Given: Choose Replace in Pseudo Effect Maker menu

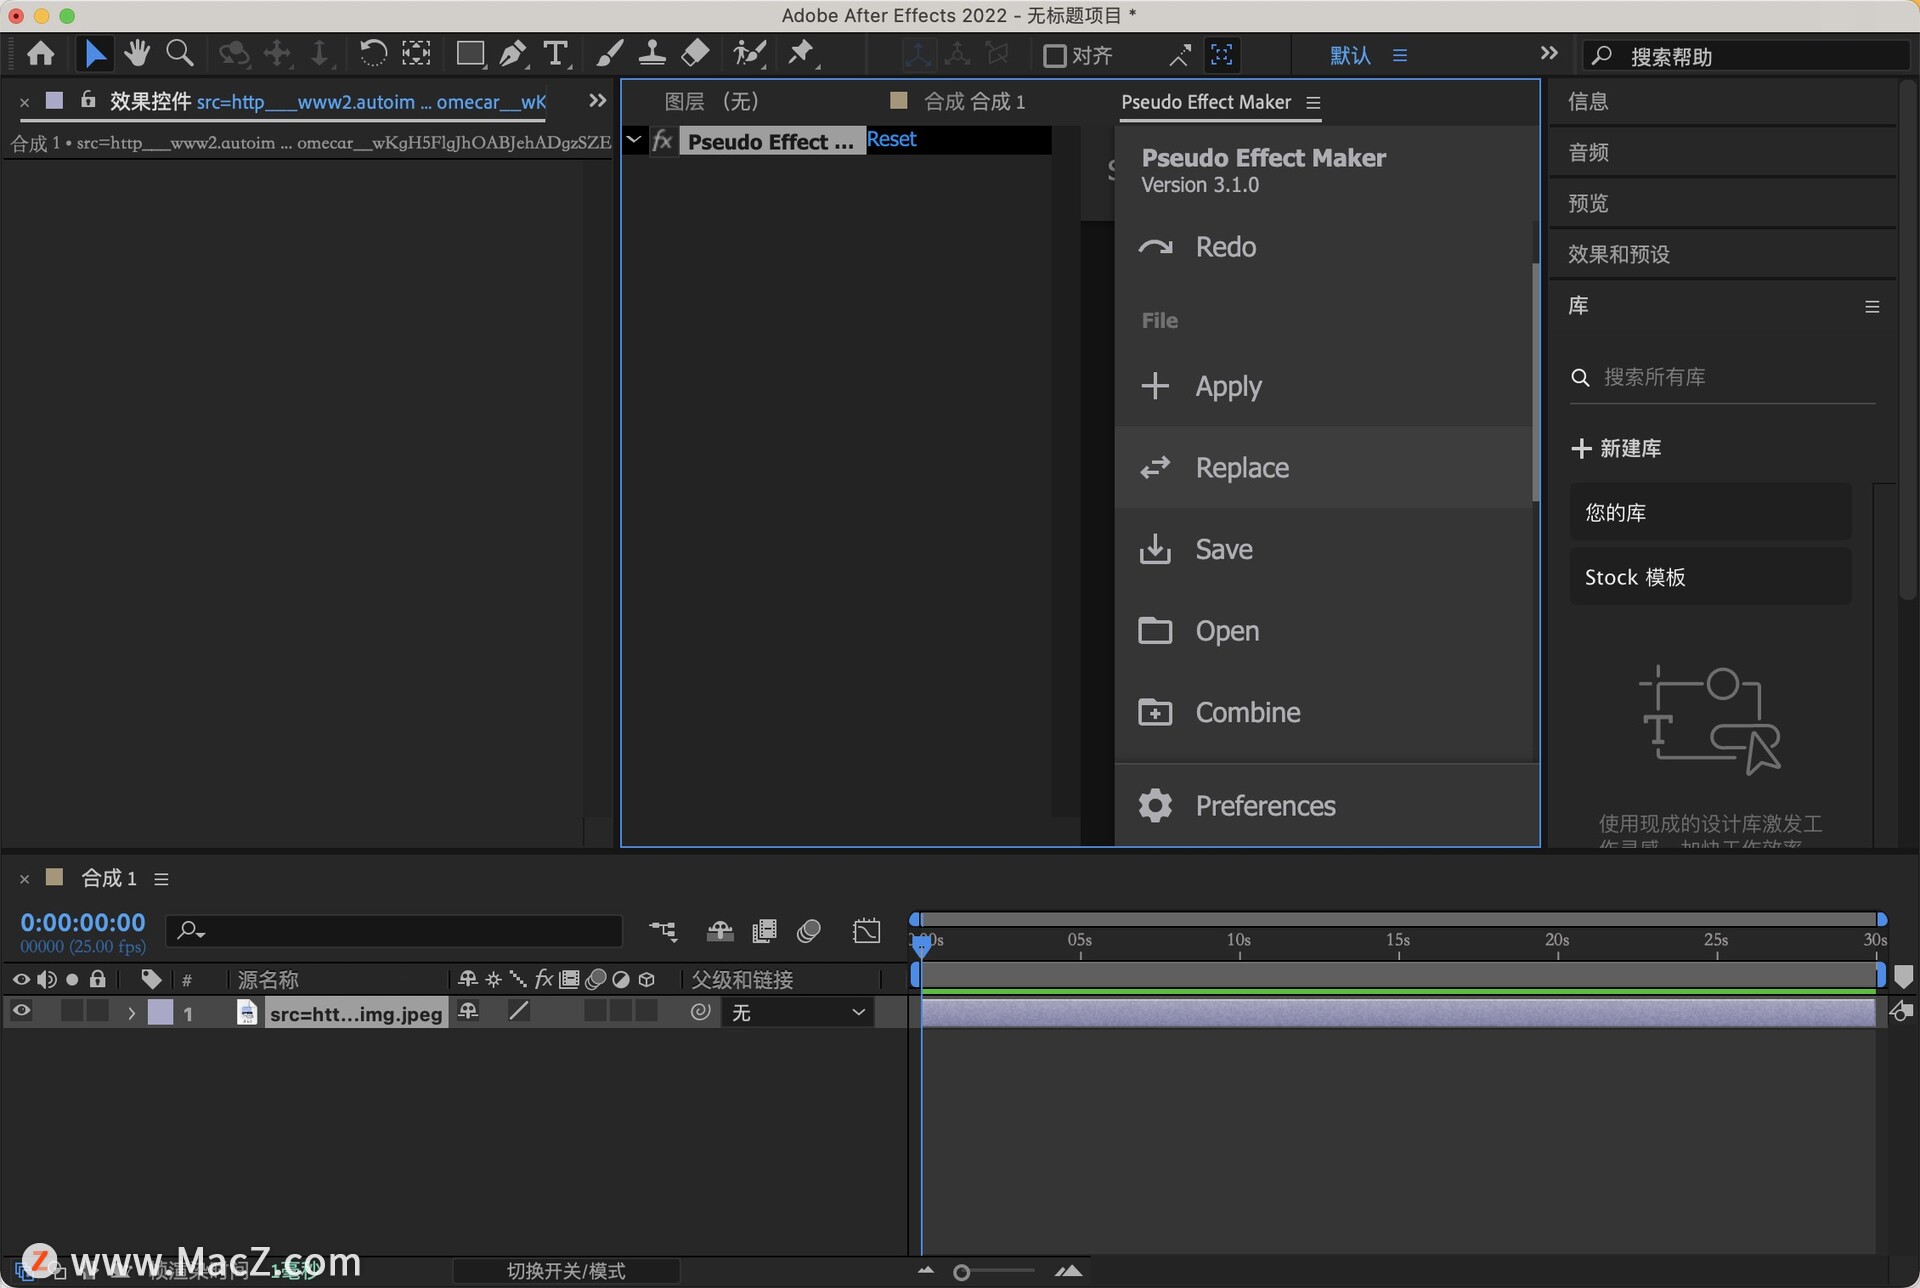Looking at the screenshot, I should coord(1242,468).
